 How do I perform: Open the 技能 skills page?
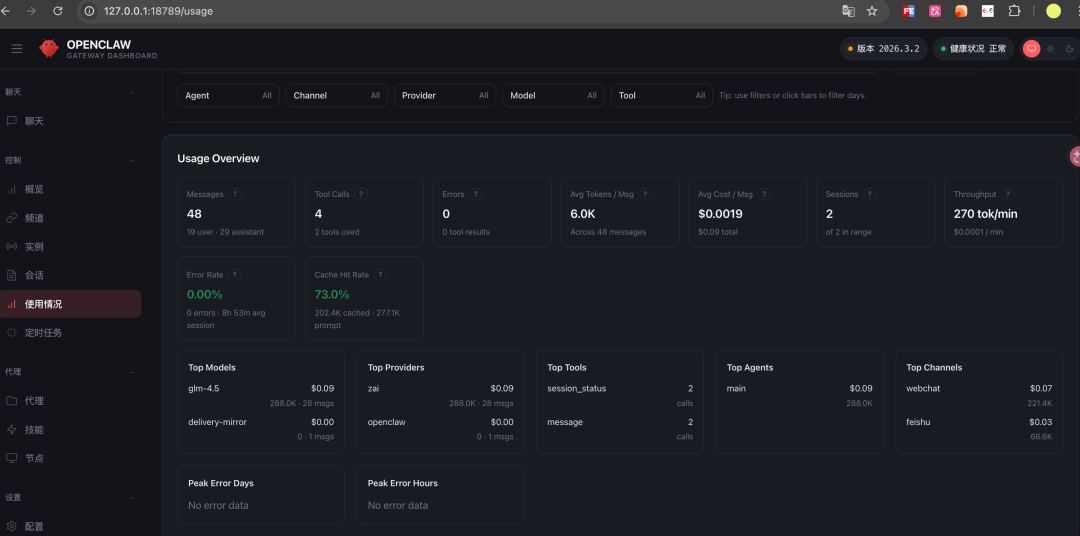coord(71,429)
